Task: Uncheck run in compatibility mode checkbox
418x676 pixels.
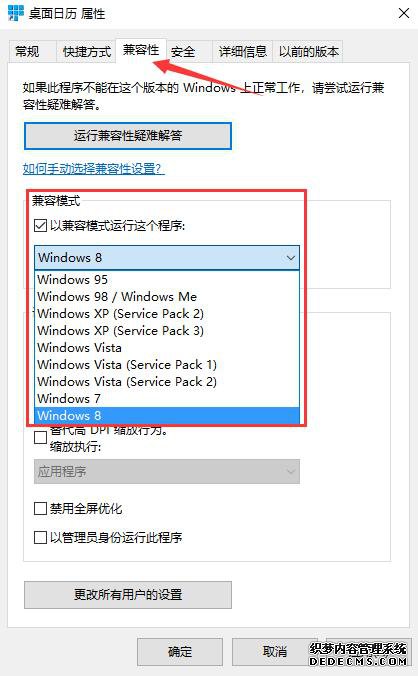Action: [40, 225]
